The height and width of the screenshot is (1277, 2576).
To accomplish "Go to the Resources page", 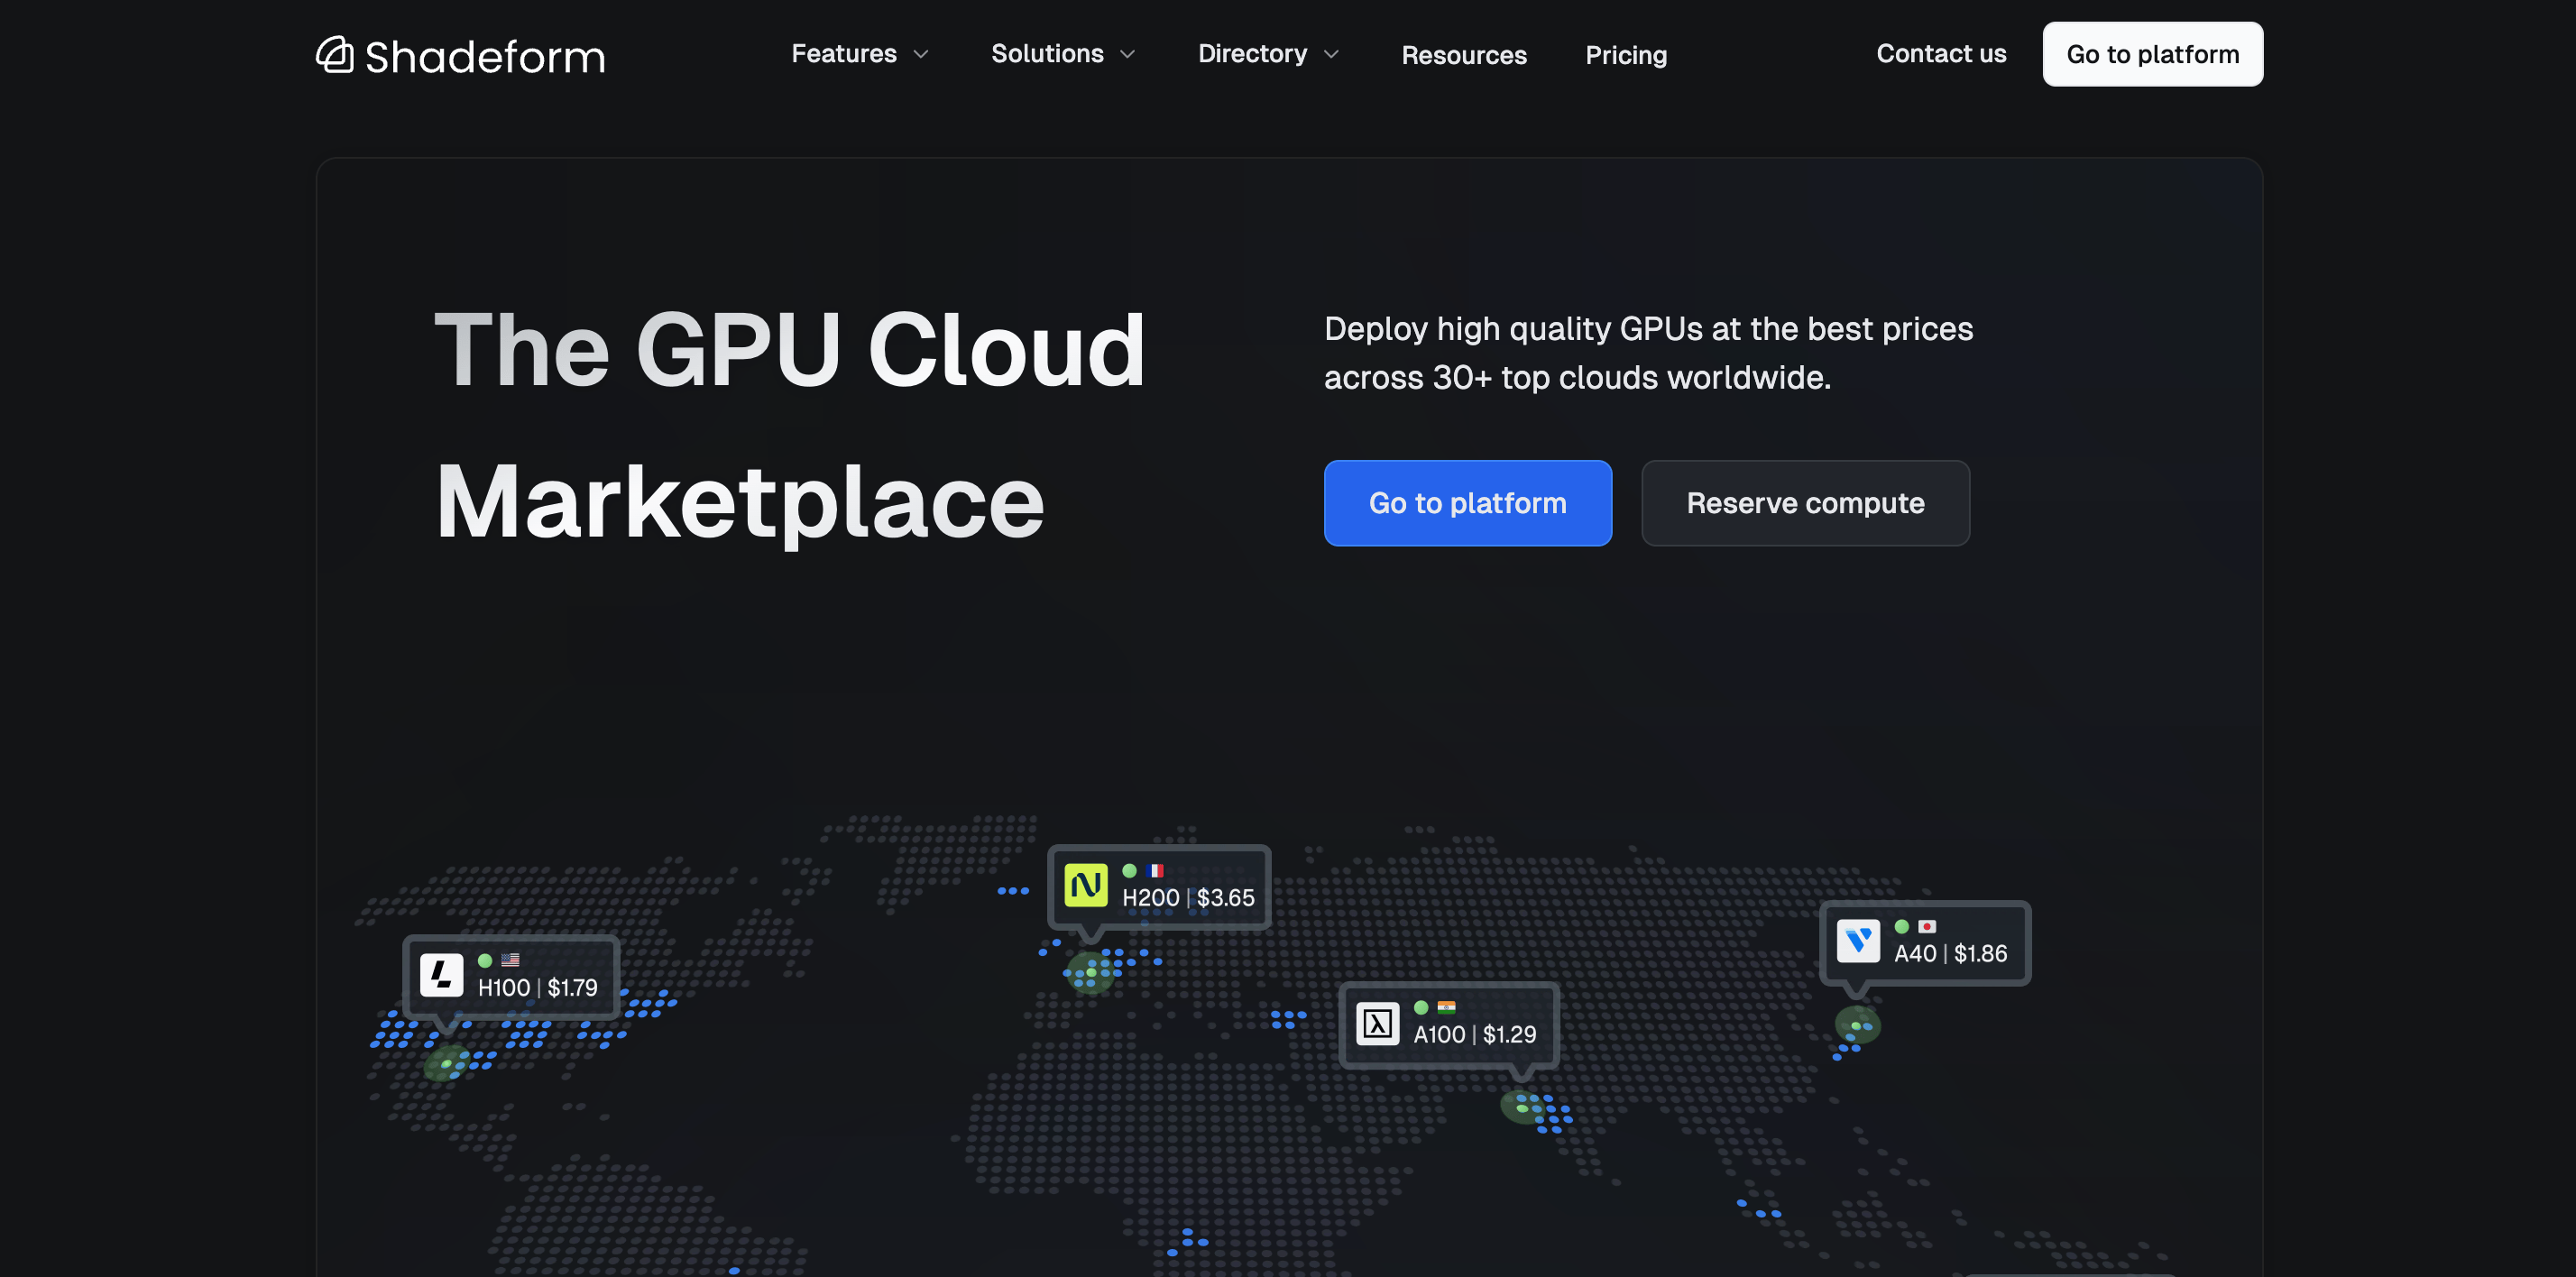I will pyautogui.click(x=1464, y=55).
